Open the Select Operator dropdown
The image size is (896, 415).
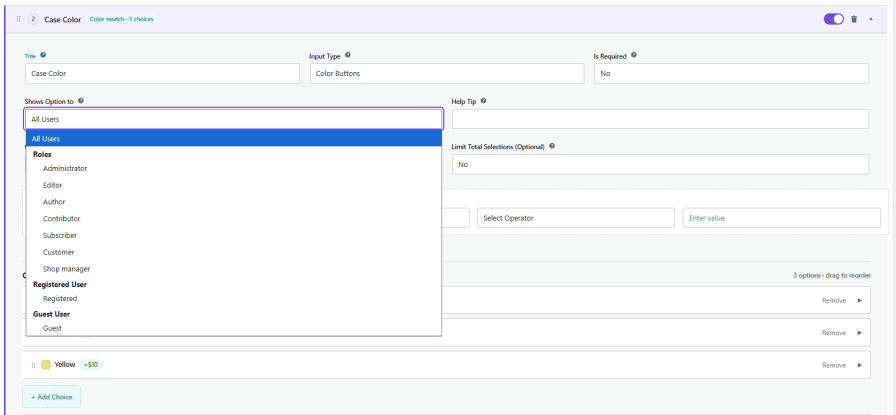tap(576, 218)
